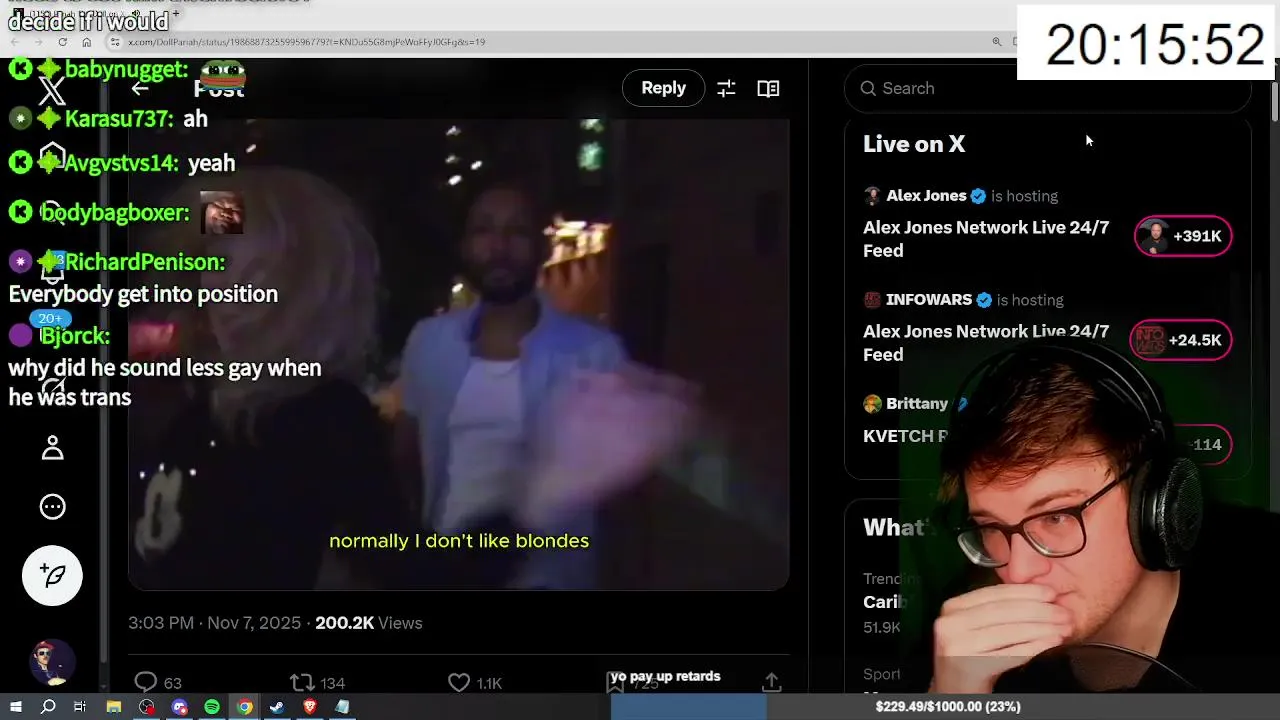Share the post via upload arrow icon
The image size is (1280, 720).
click(x=771, y=682)
